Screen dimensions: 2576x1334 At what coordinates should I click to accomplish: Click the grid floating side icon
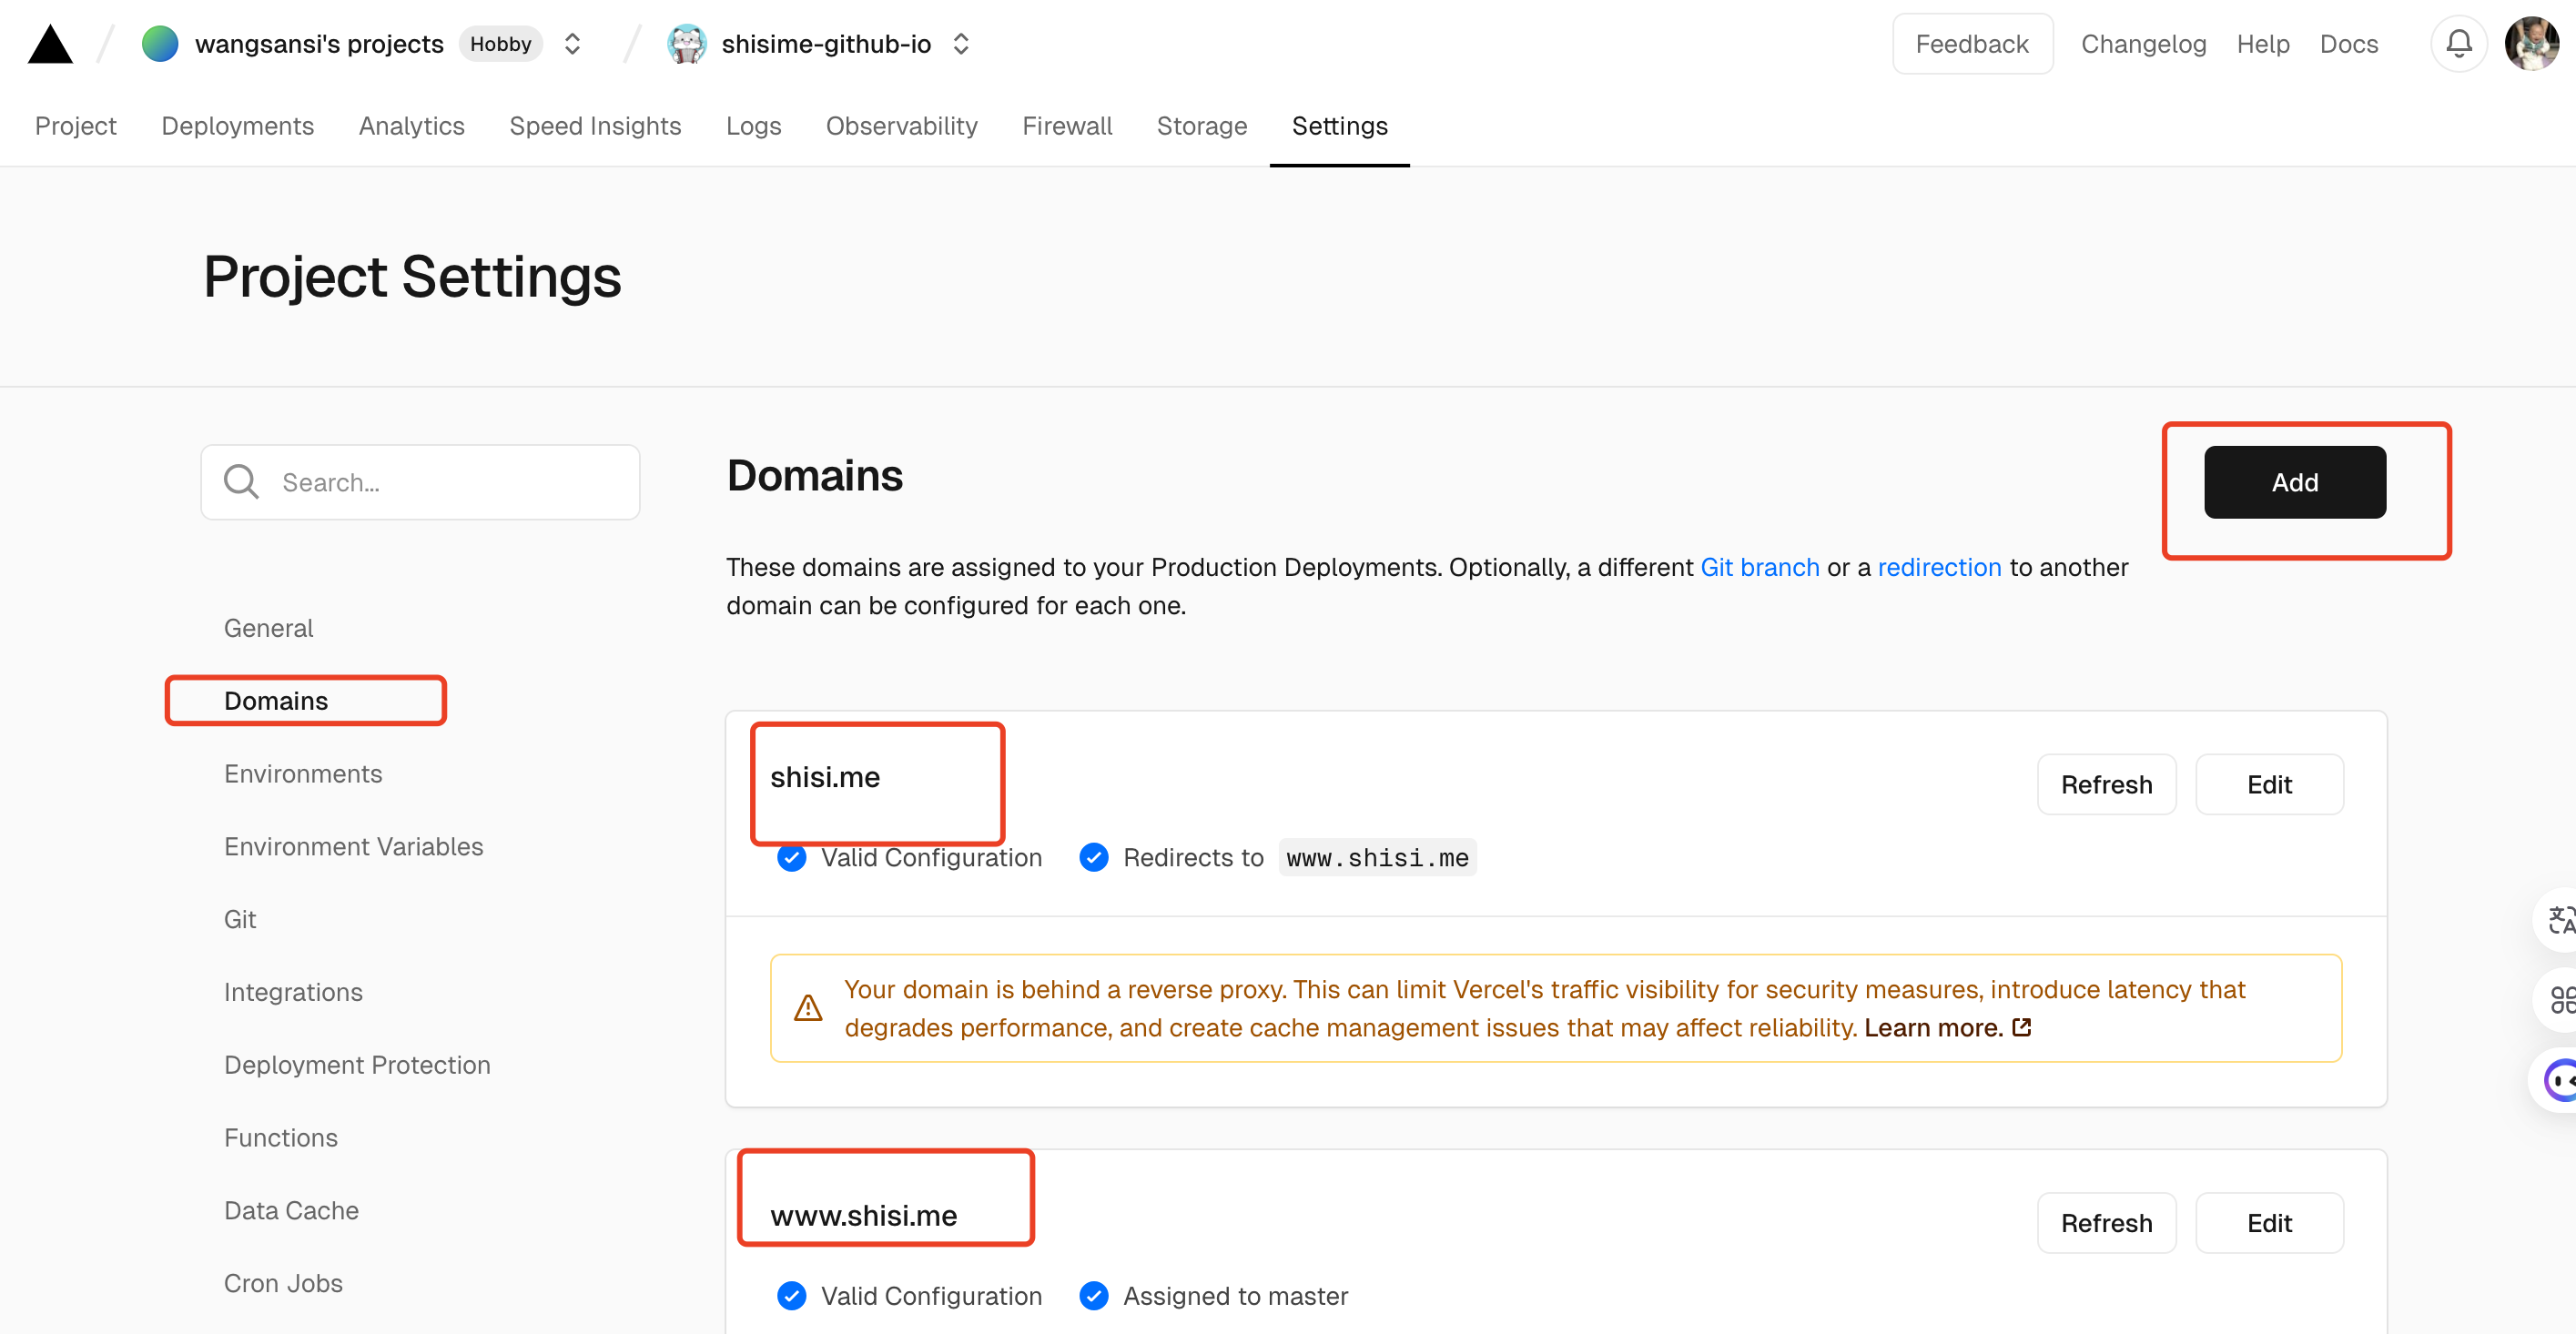point(2558,999)
